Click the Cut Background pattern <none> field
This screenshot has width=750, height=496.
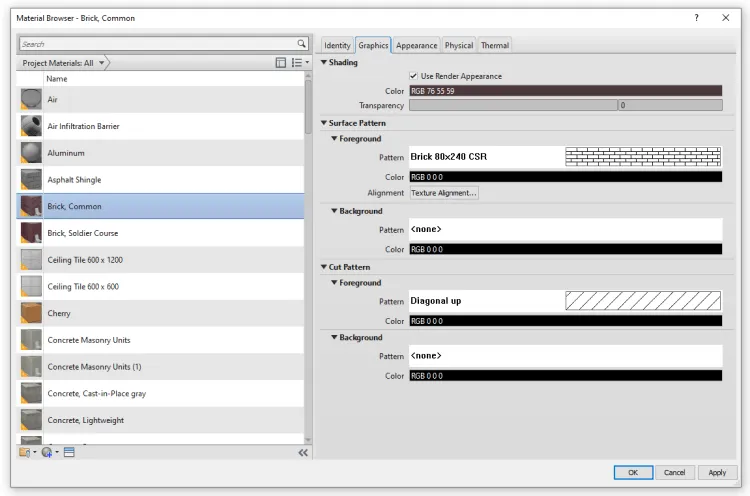coord(565,356)
